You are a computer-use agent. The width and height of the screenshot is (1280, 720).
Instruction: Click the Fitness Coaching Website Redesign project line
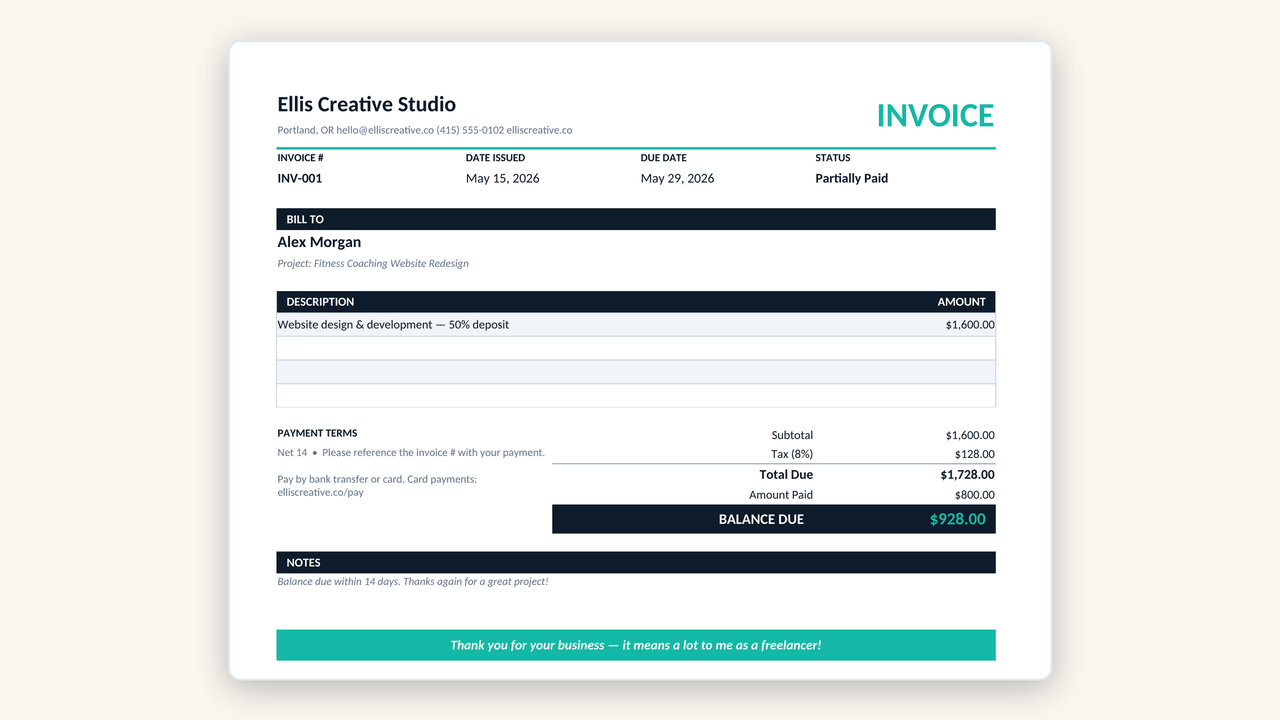tap(373, 264)
